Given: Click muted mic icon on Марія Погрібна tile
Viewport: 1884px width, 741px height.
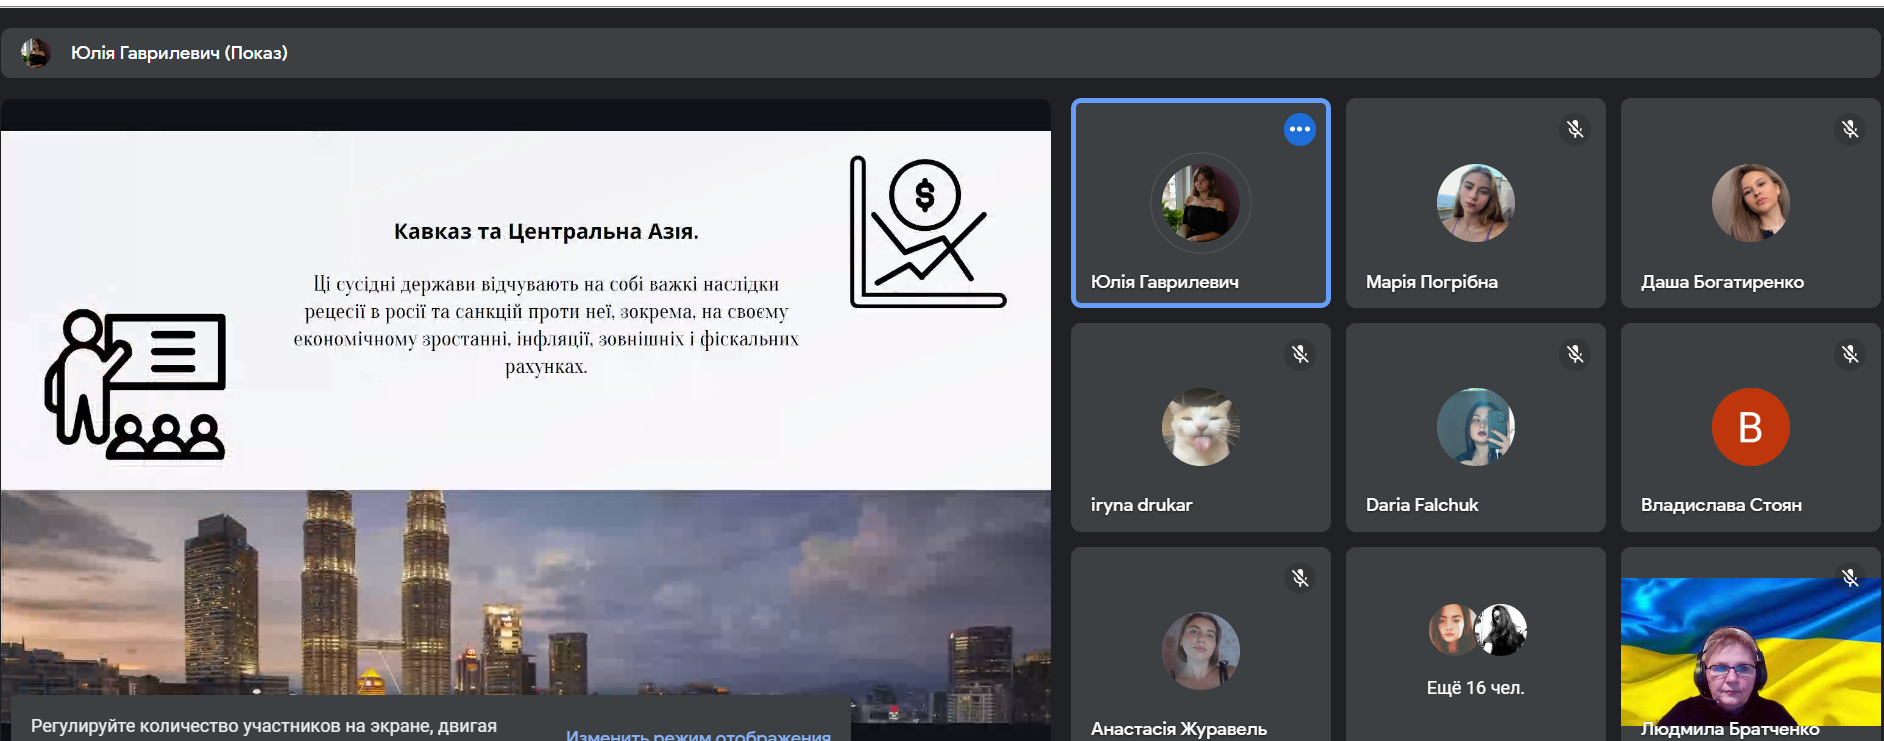Looking at the screenshot, I should [x=1575, y=129].
